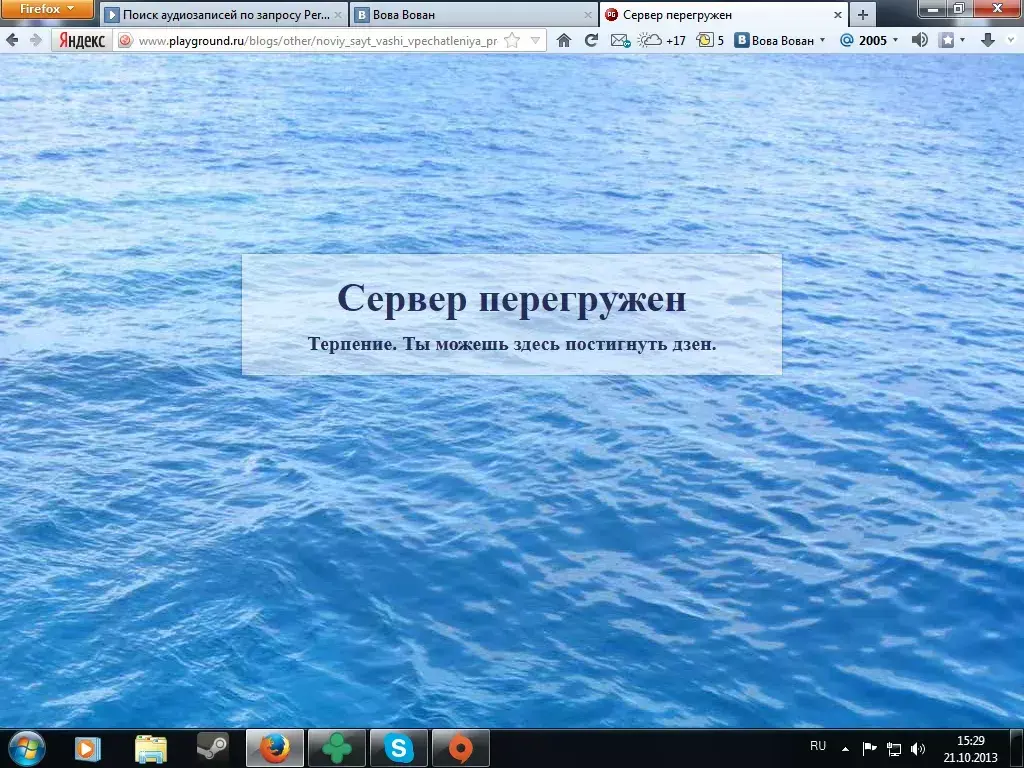
Task: Open the orange Firefox menu button
Action: click(47, 9)
